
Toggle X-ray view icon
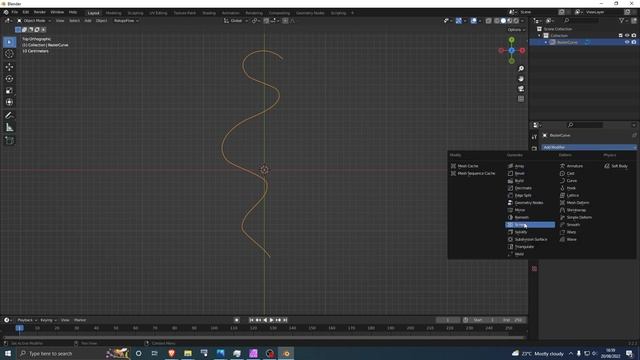point(488,20)
